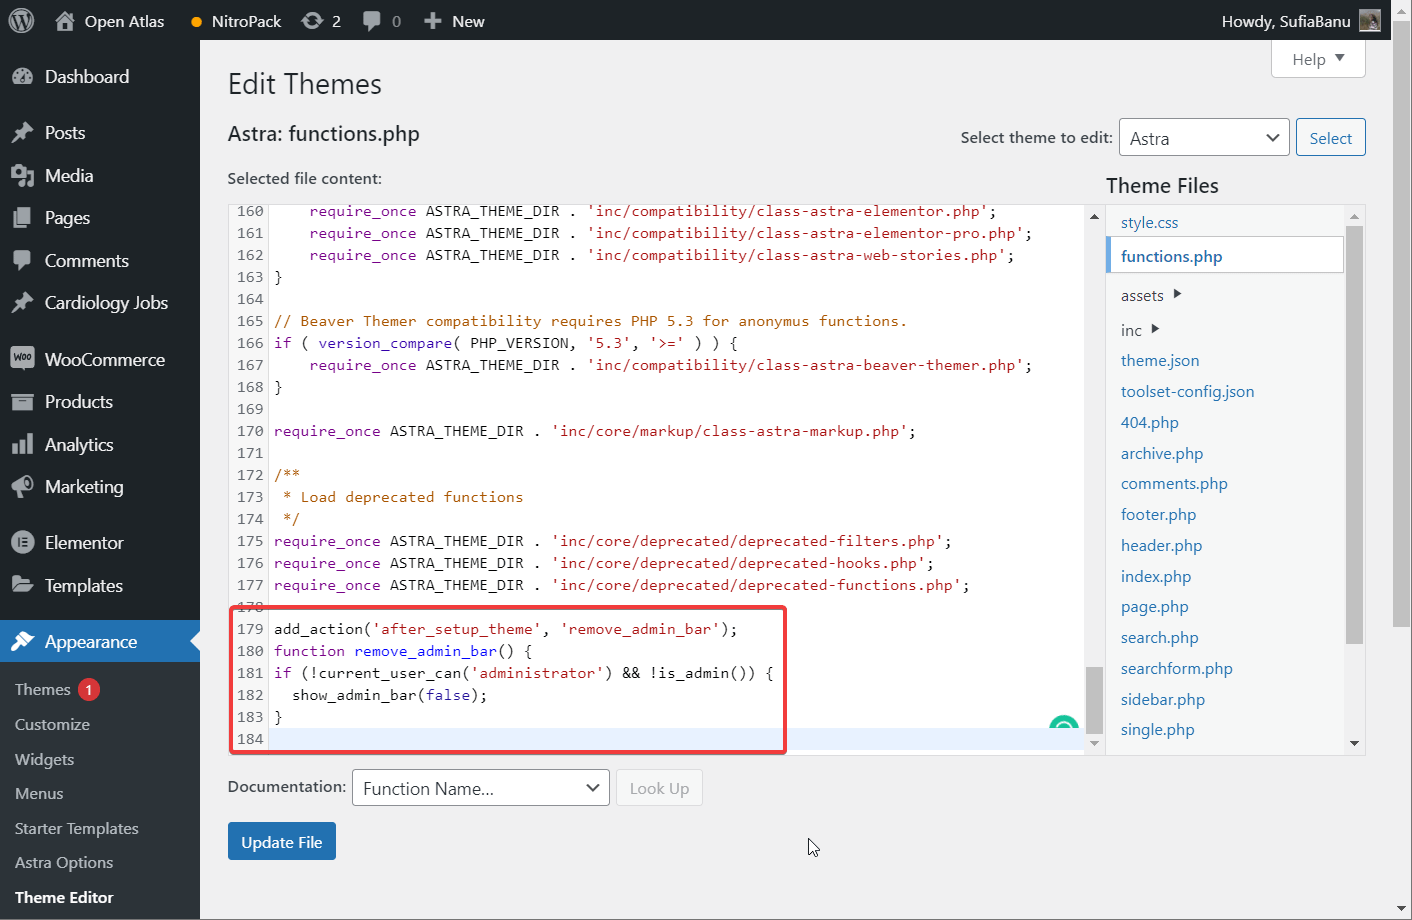Open Starter Templates under Appearance

click(x=76, y=828)
